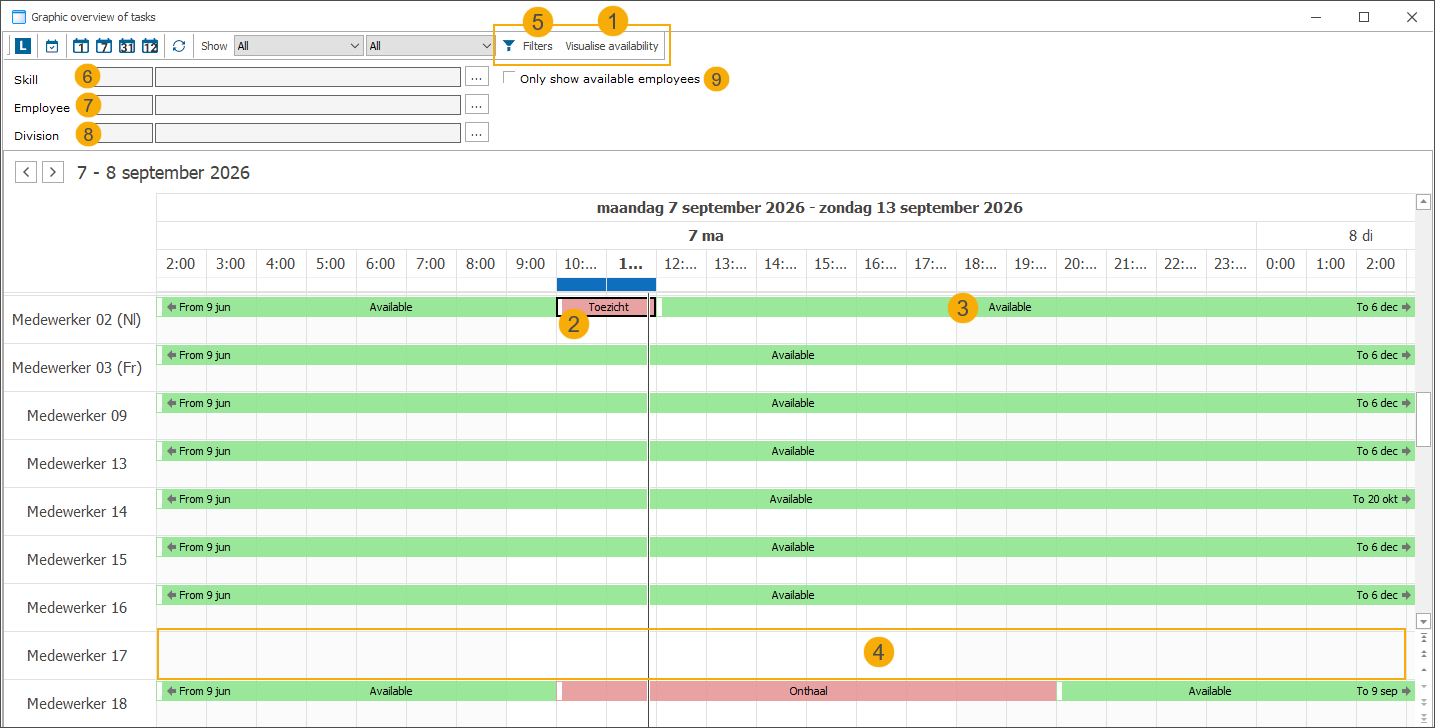The width and height of the screenshot is (1435, 728).
Task: Click Medewerker 03 (Fr) row label
Action: coord(76,368)
